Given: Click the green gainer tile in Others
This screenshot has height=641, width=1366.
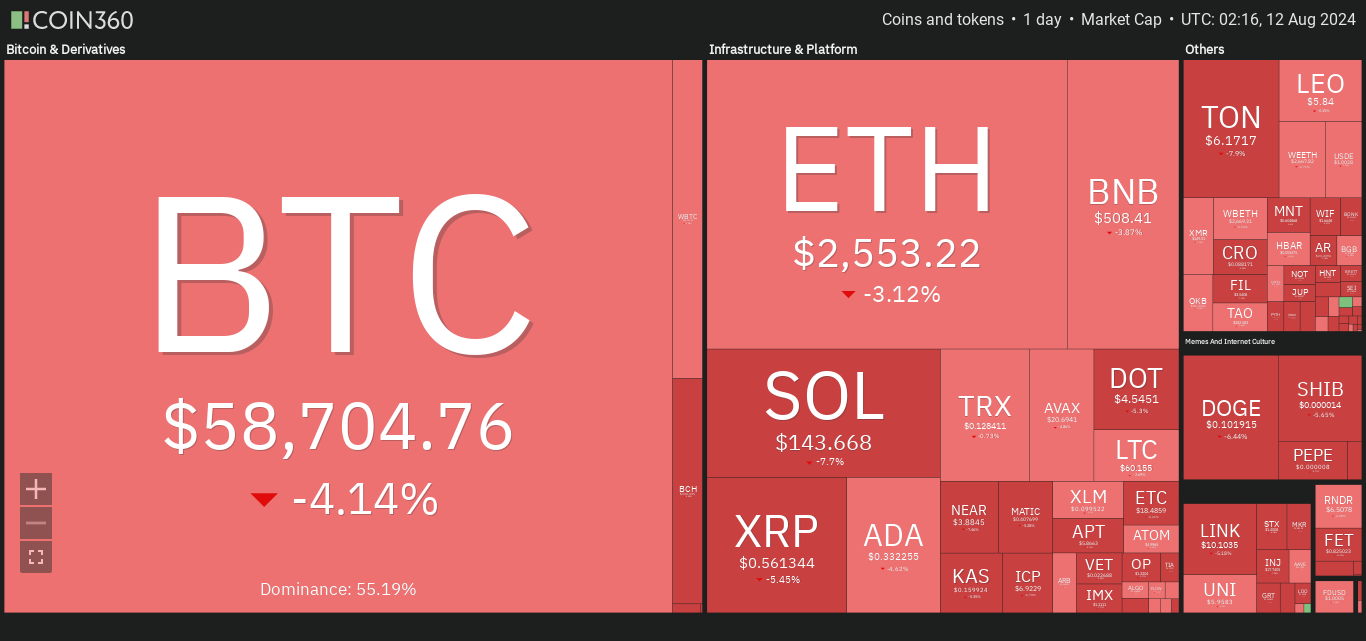Looking at the screenshot, I should (x=1346, y=302).
